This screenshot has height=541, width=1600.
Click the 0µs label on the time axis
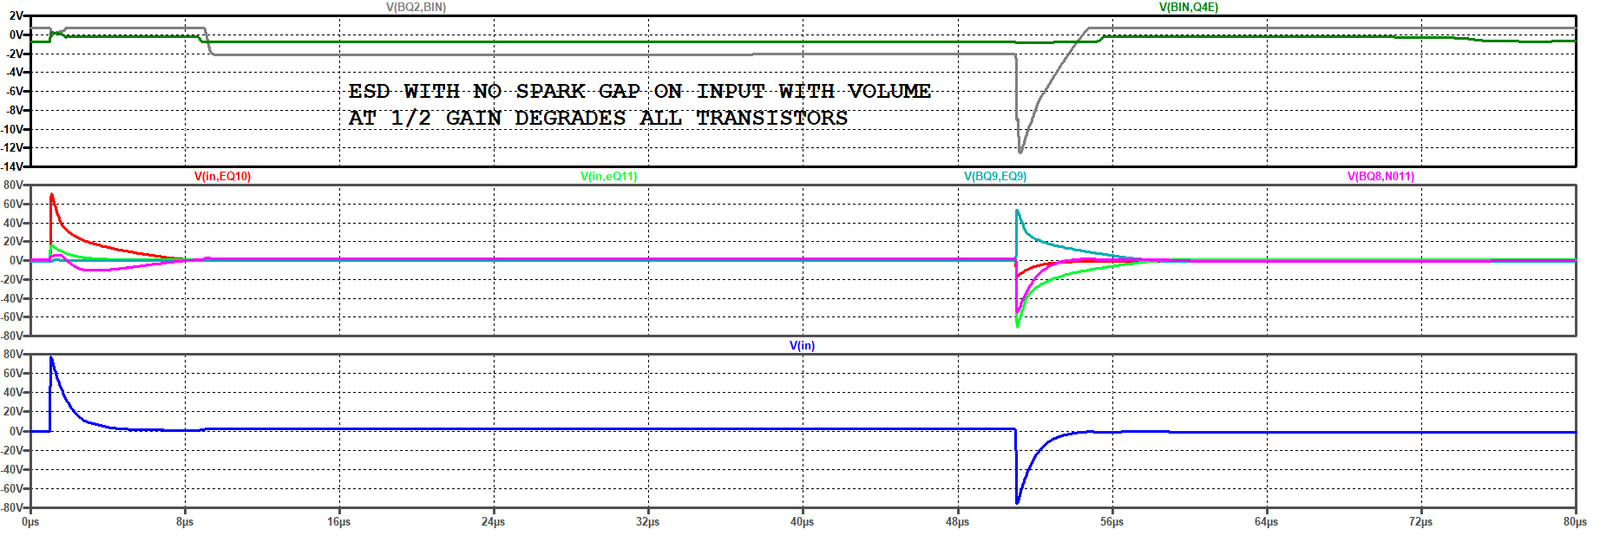(30, 522)
